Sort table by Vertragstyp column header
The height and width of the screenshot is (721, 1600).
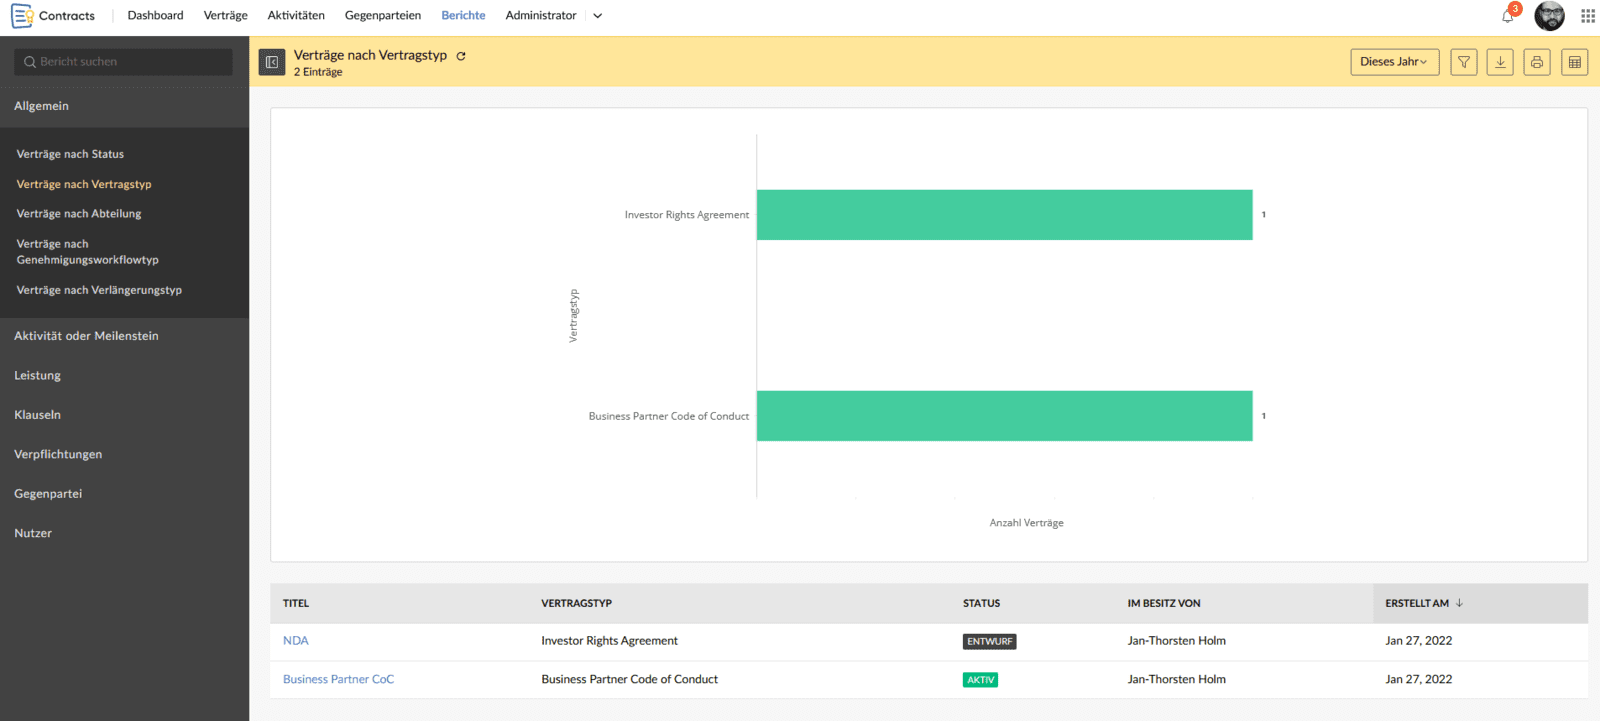(x=576, y=603)
